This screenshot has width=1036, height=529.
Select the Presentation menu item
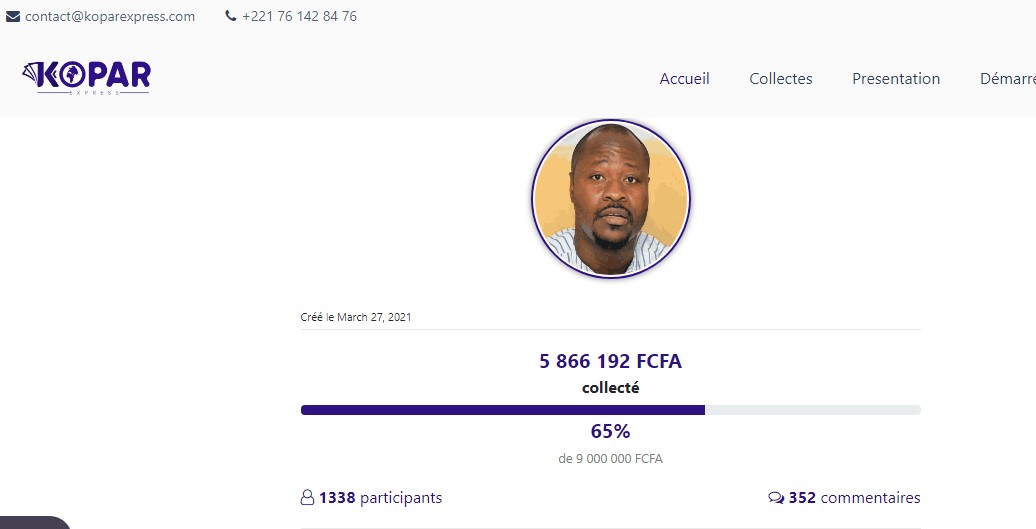[895, 79]
